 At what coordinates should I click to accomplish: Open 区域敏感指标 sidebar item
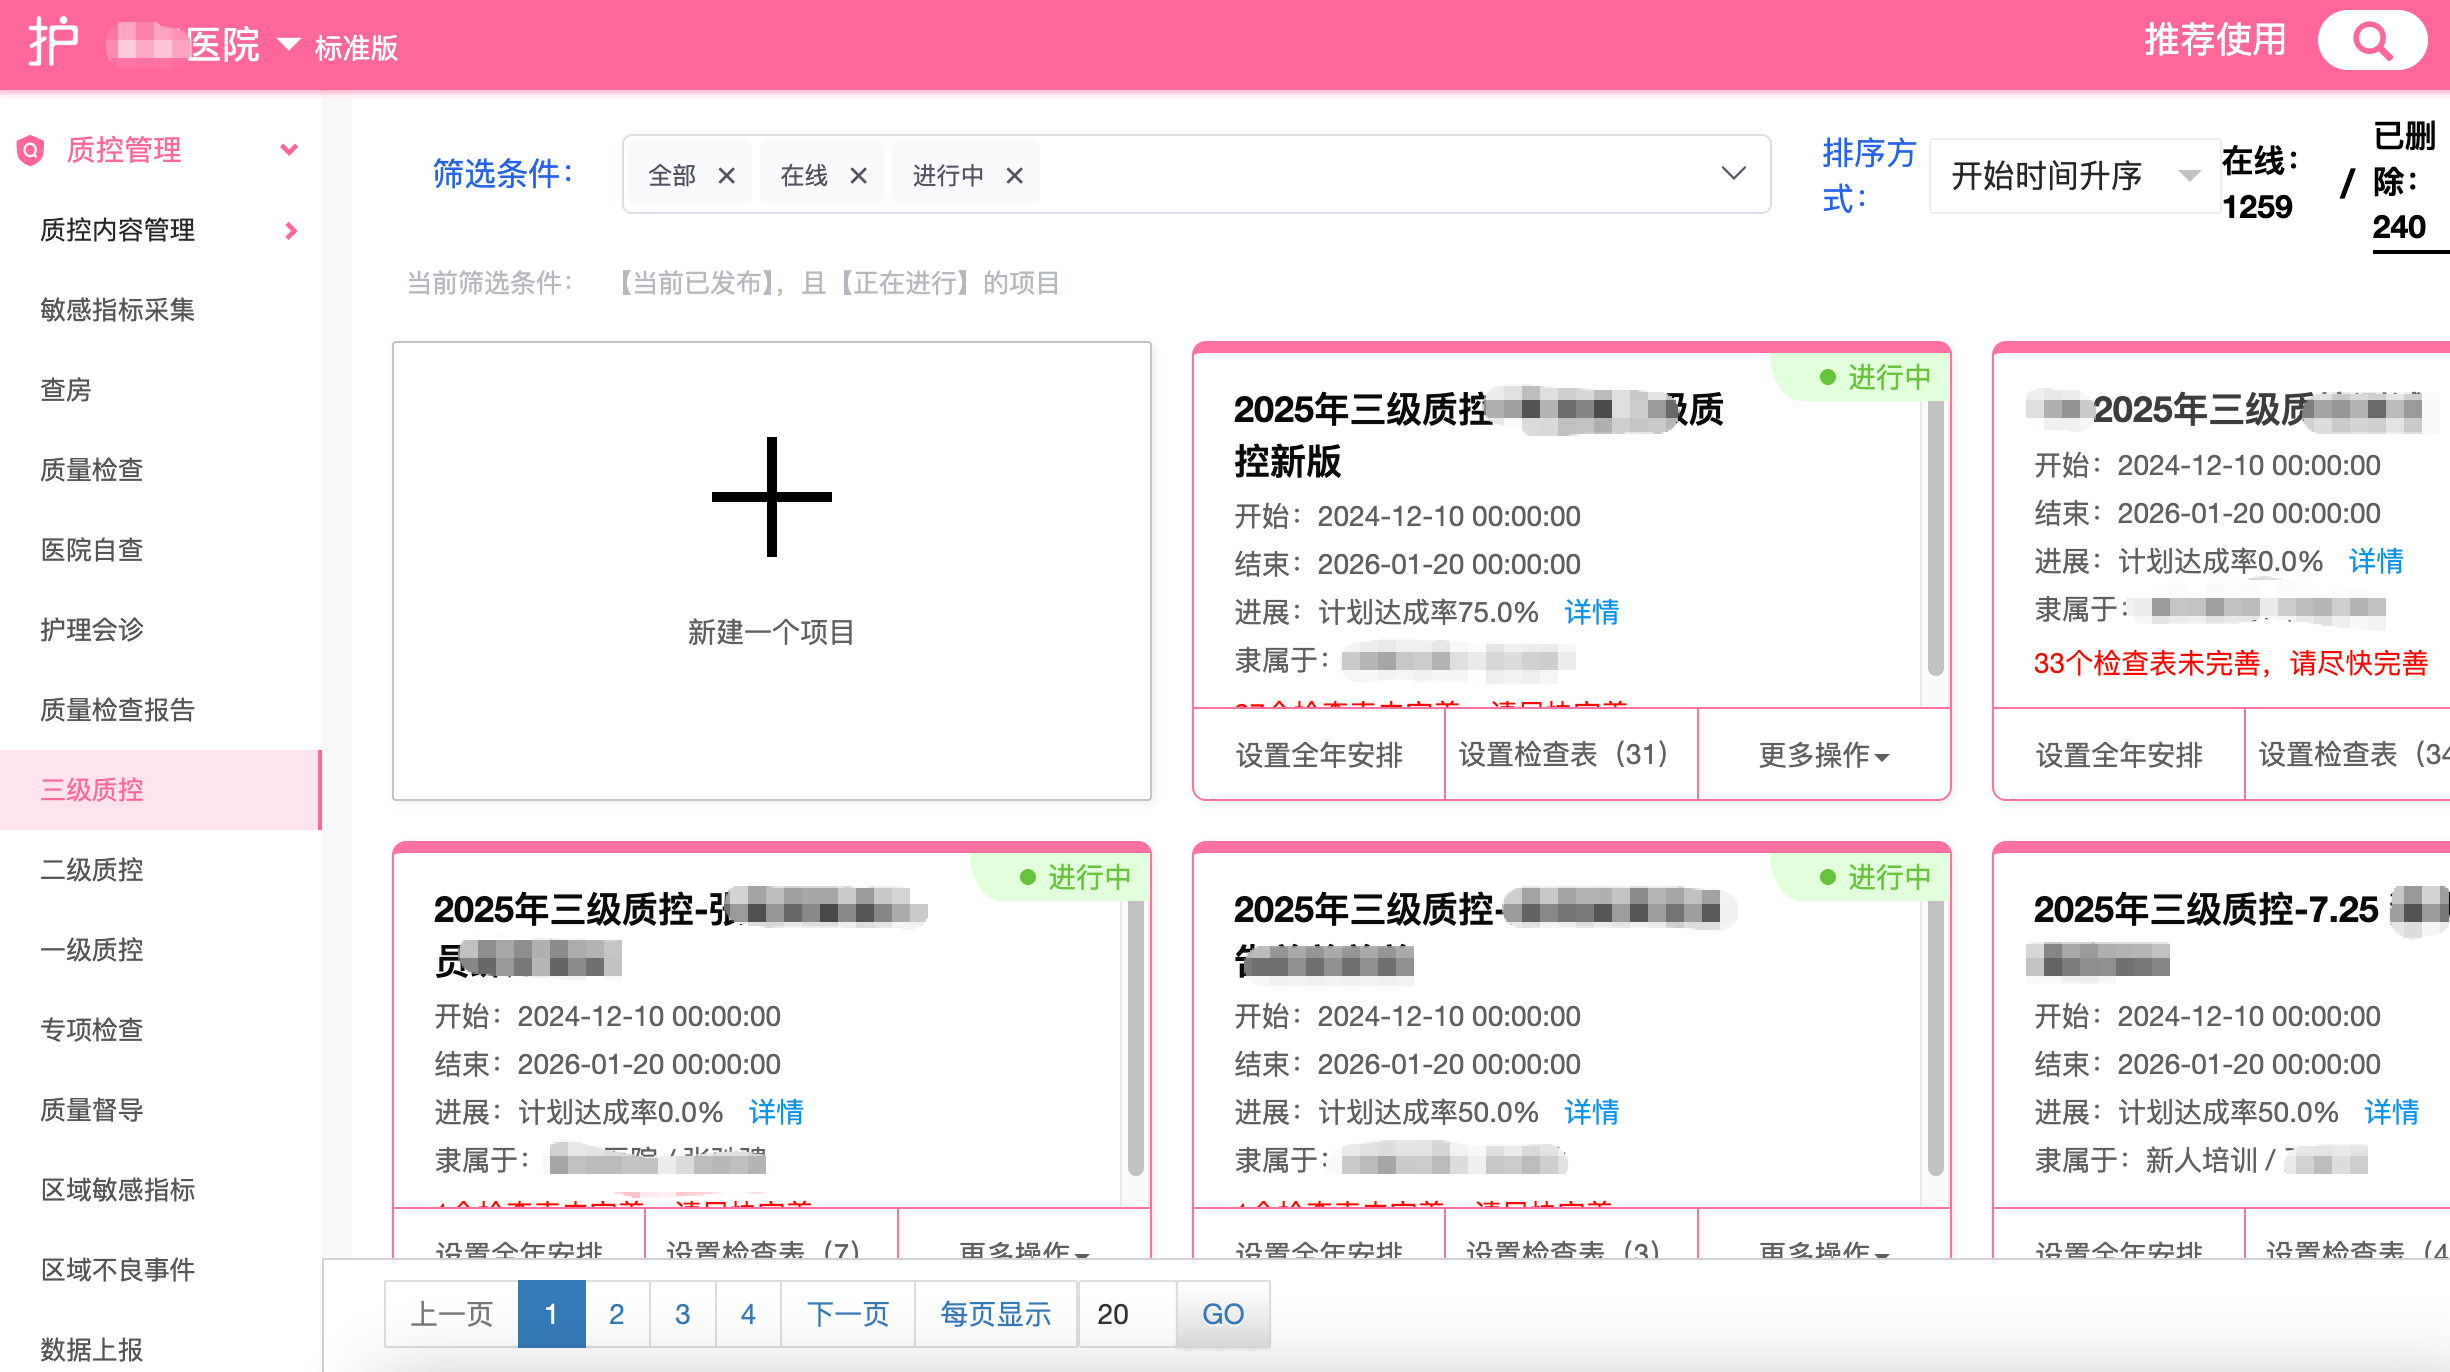tap(117, 1190)
